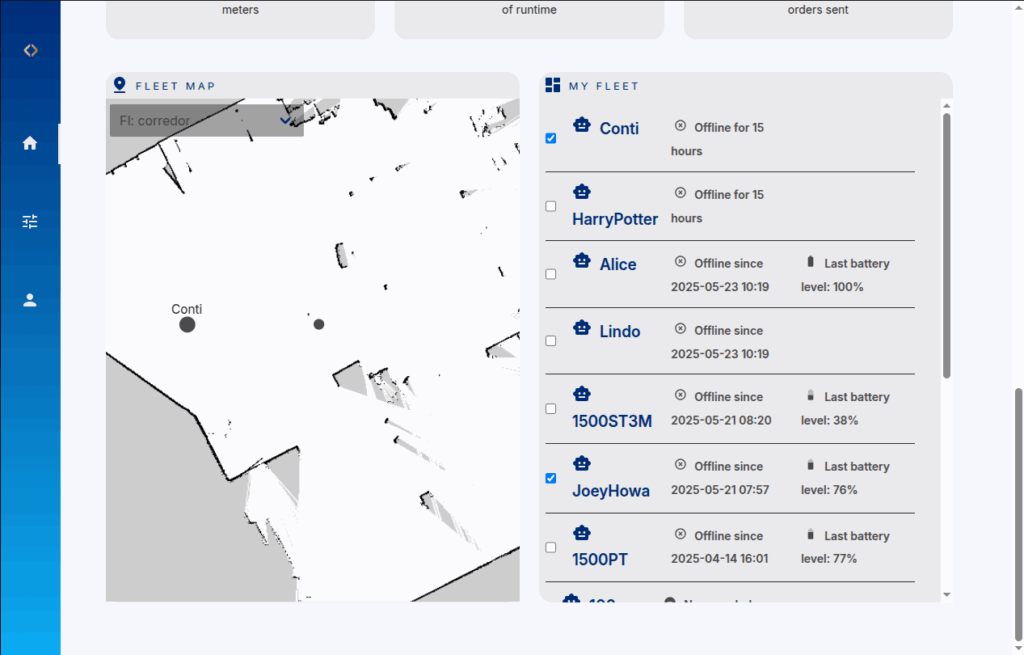
Task: Click the battery icon in 1500ST3M row
Action: [810, 395]
